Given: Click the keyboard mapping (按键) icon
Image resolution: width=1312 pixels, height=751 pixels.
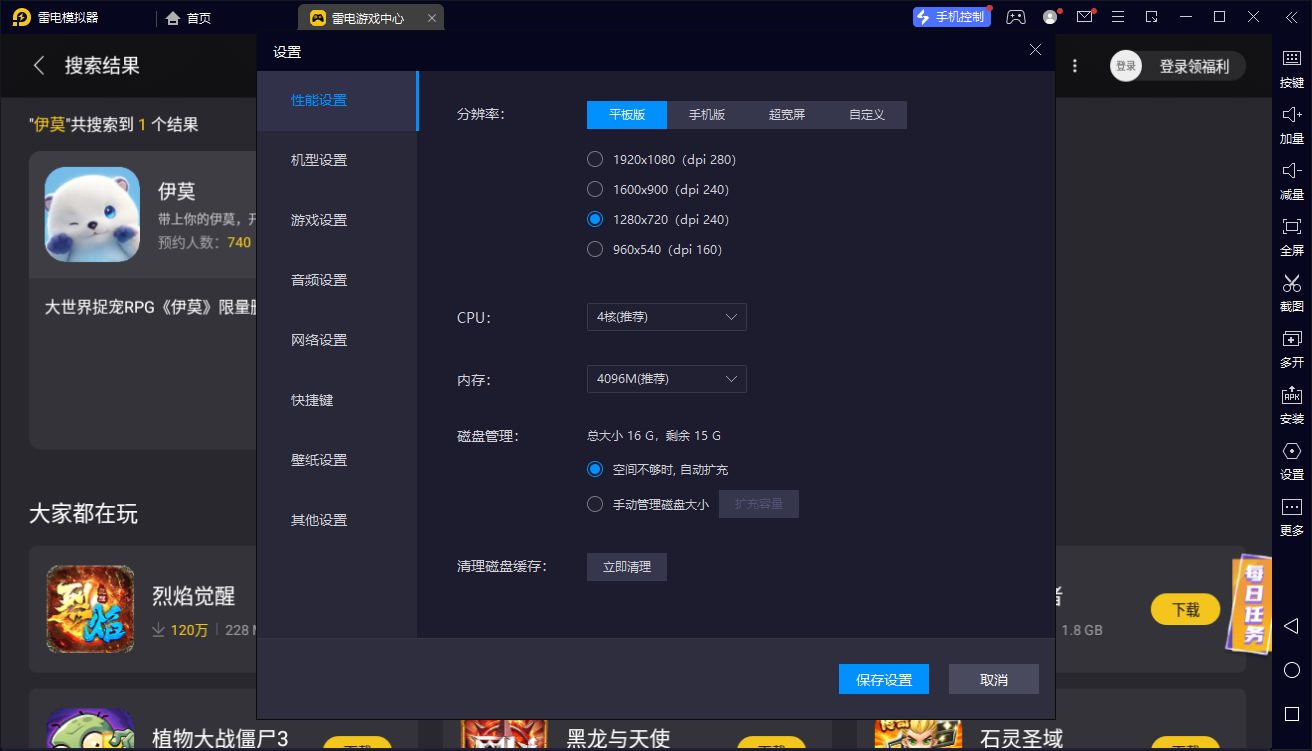Looking at the screenshot, I should point(1291,60).
